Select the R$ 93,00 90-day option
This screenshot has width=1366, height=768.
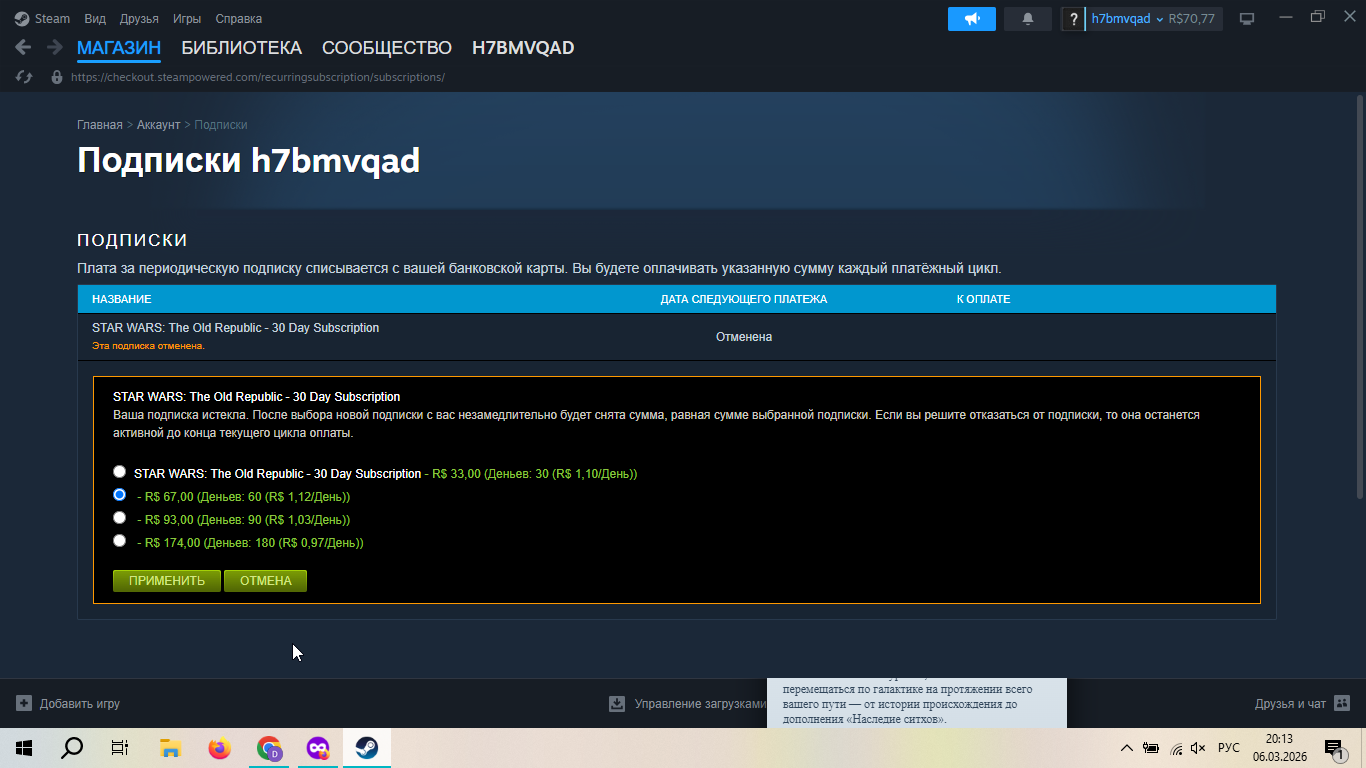coord(120,518)
